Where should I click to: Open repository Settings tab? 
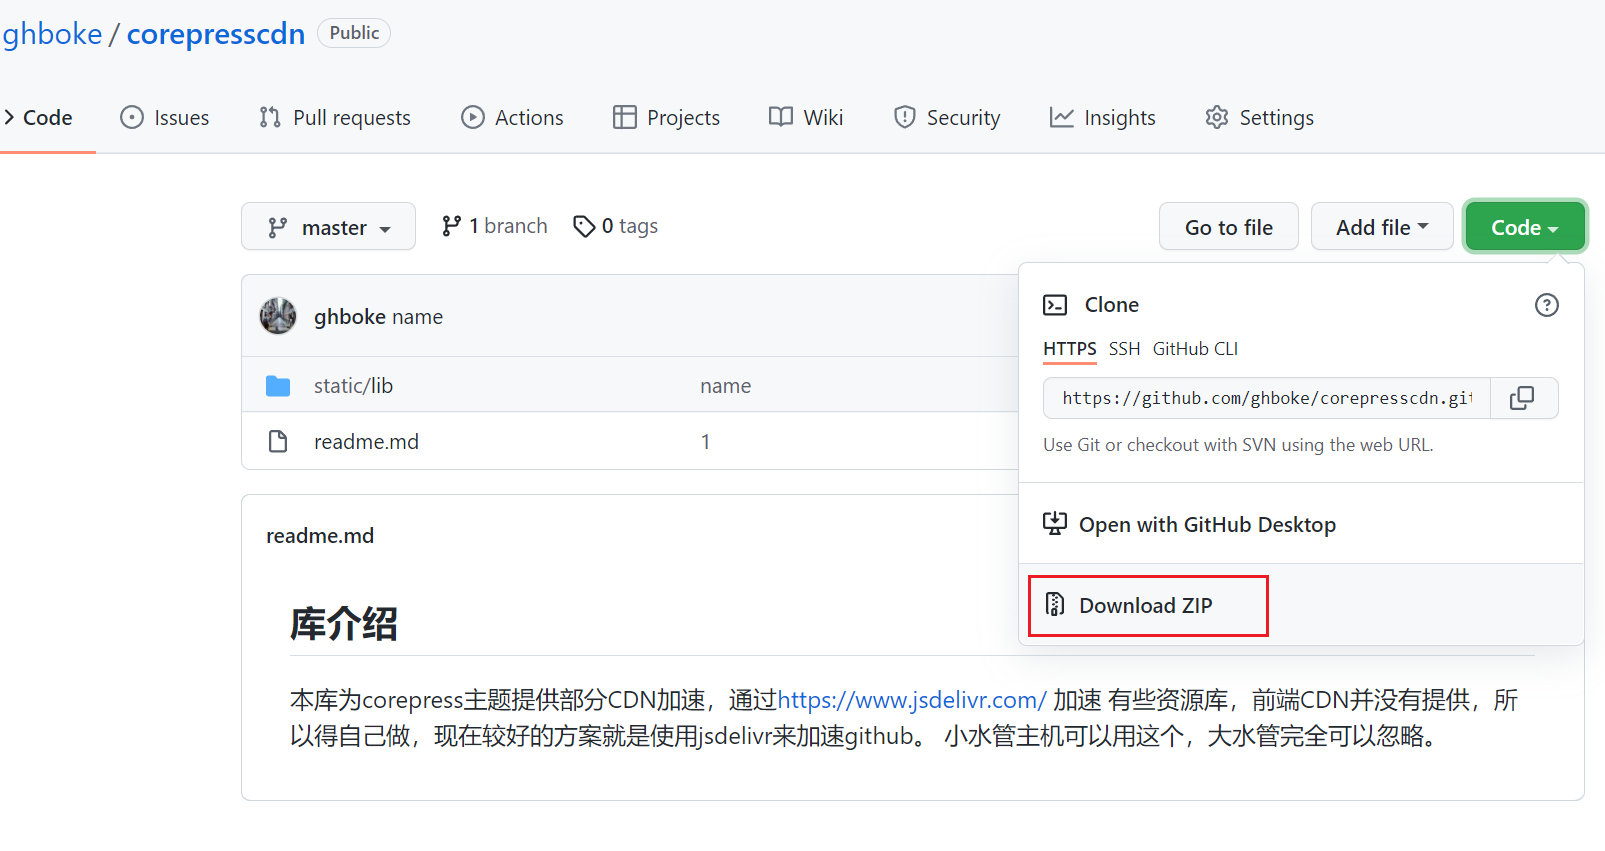1260,118
